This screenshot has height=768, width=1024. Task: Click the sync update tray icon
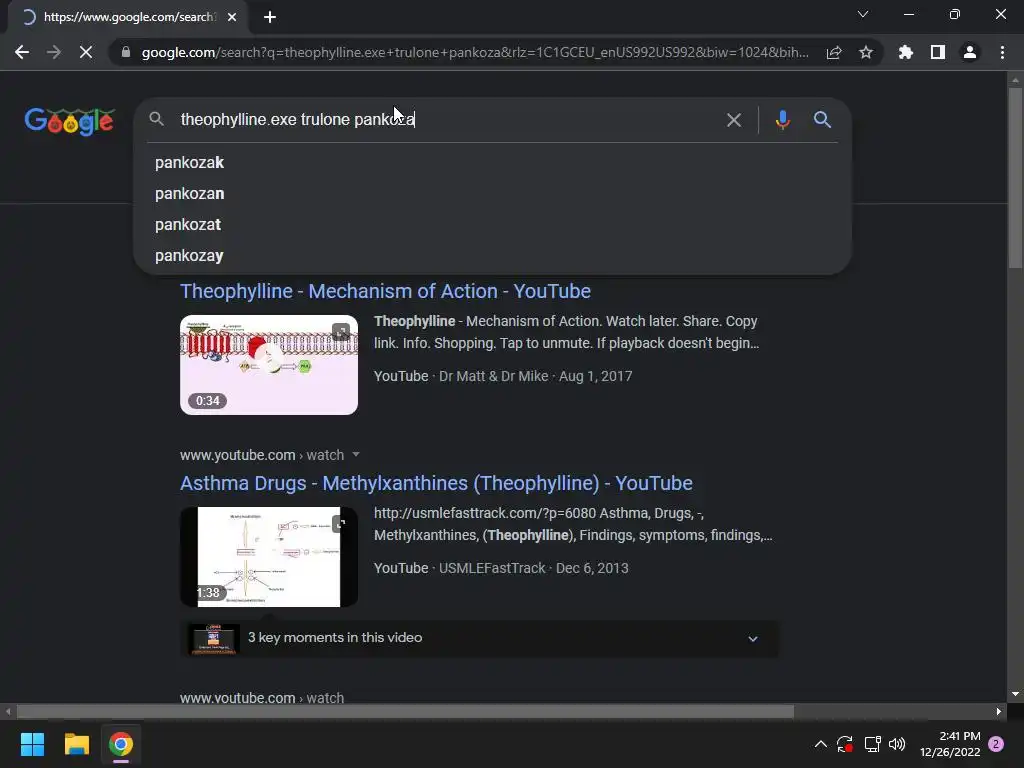point(845,744)
